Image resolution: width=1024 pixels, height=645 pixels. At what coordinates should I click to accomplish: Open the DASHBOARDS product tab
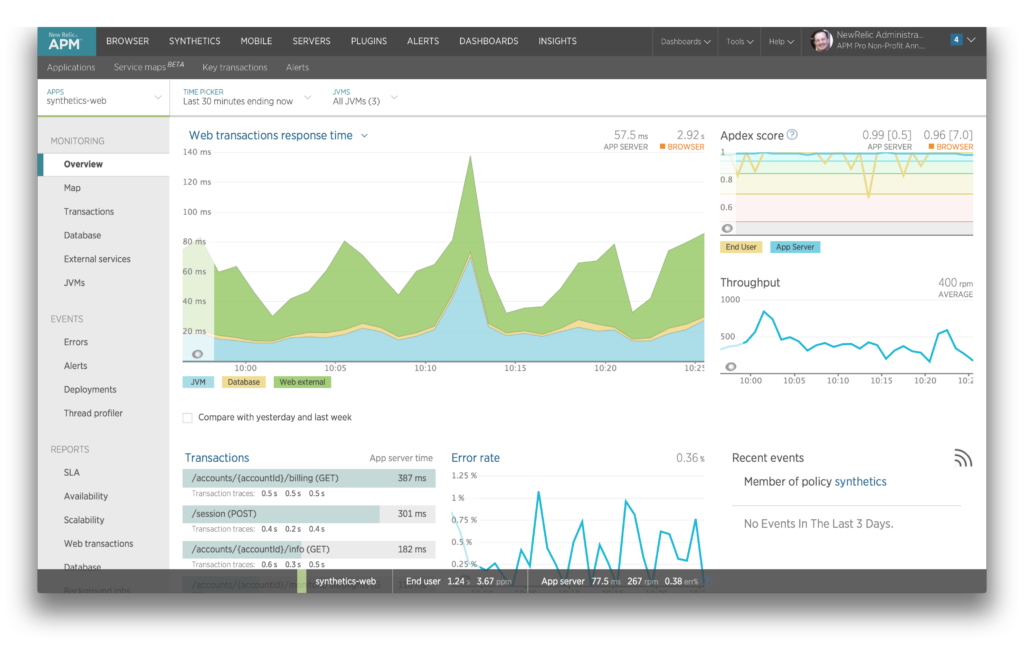tap(488, 41)
